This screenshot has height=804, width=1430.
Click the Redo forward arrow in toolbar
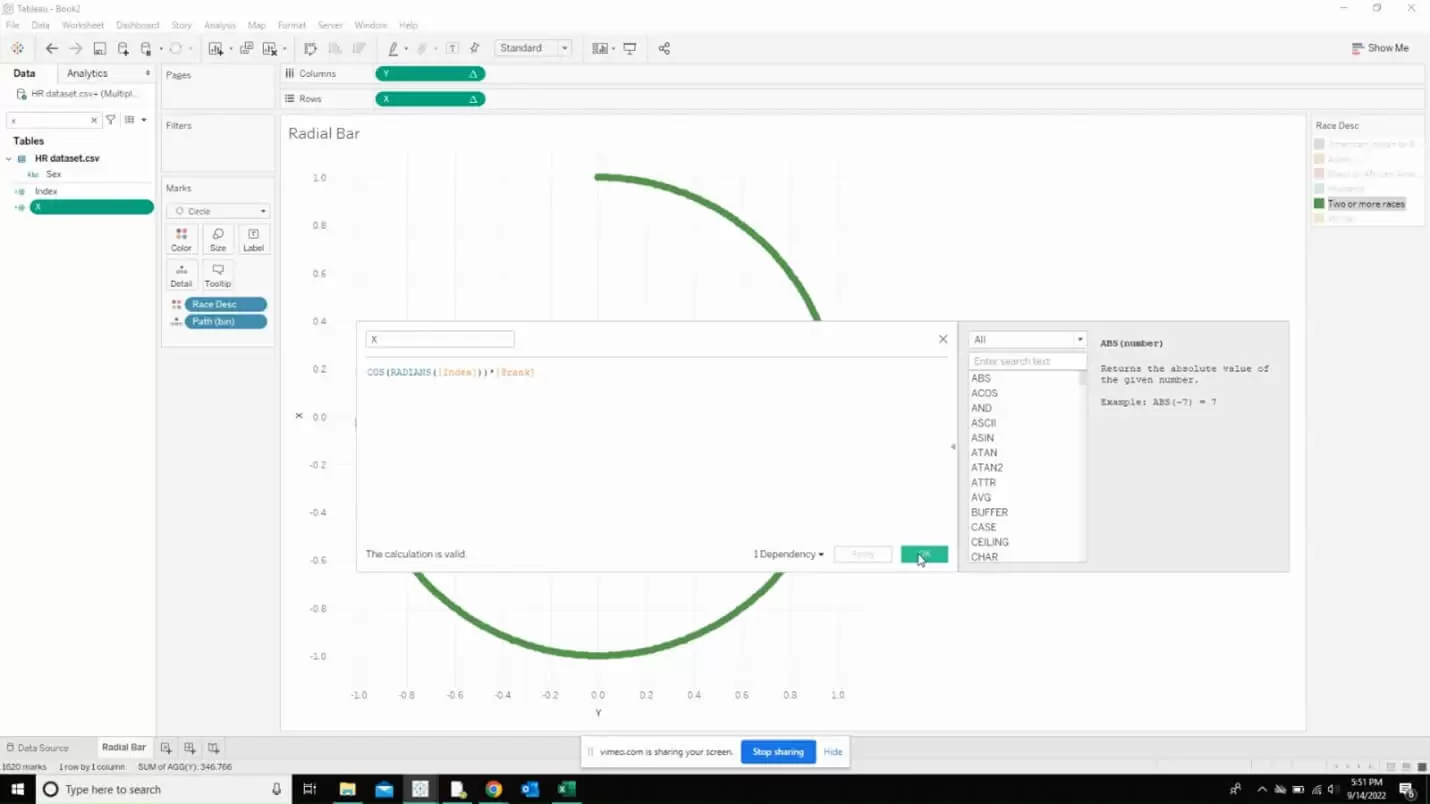pos(75,48)
